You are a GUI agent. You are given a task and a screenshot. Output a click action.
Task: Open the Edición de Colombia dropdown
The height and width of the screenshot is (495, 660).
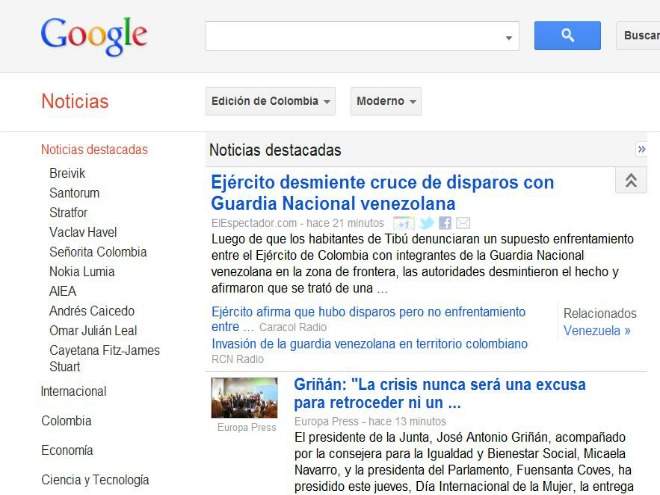(270, 101)
